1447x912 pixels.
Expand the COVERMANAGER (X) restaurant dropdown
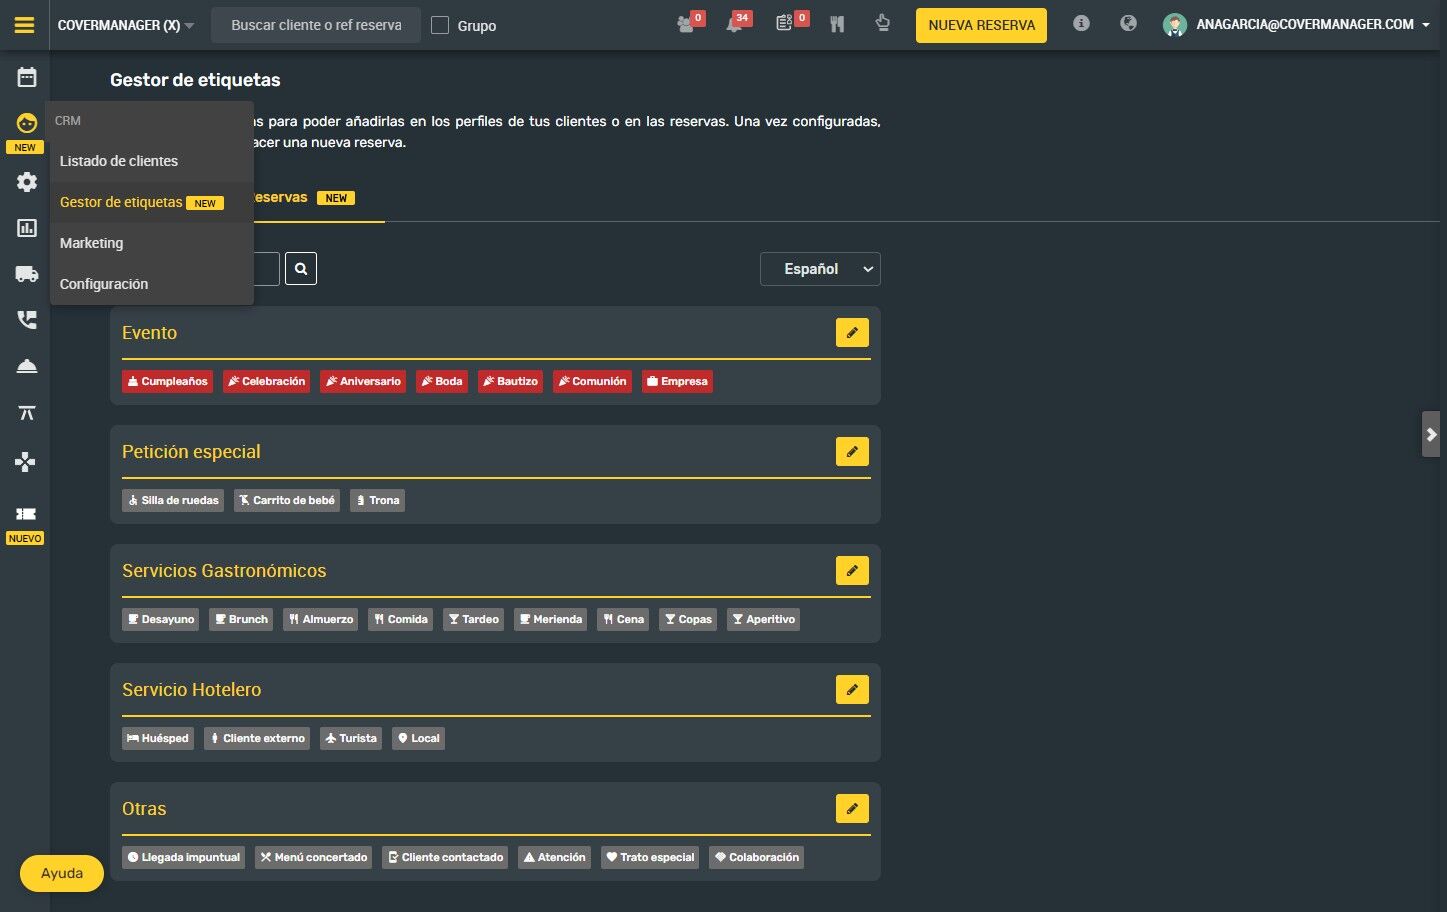coord(126,25)
